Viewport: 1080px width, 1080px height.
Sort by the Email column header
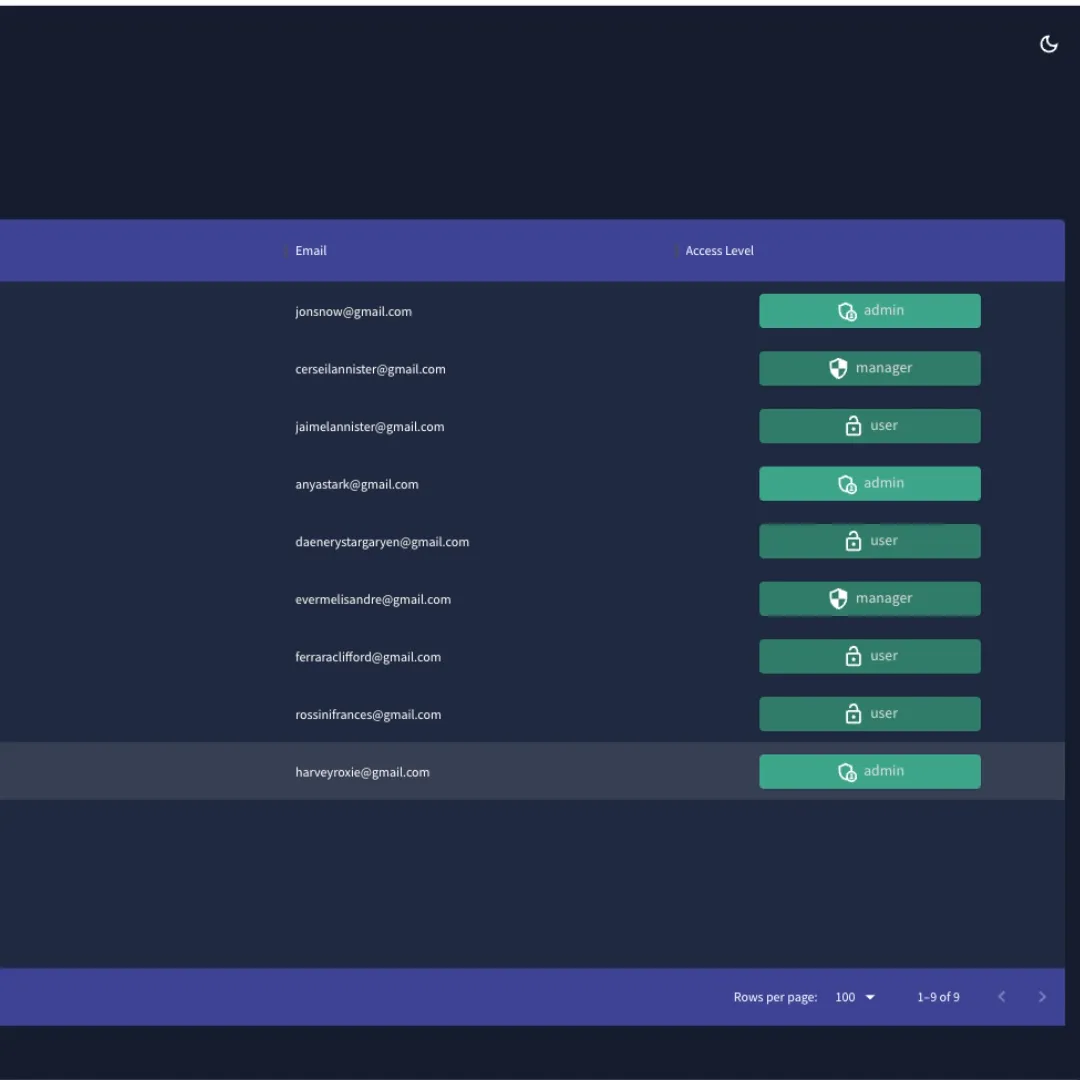311,251
